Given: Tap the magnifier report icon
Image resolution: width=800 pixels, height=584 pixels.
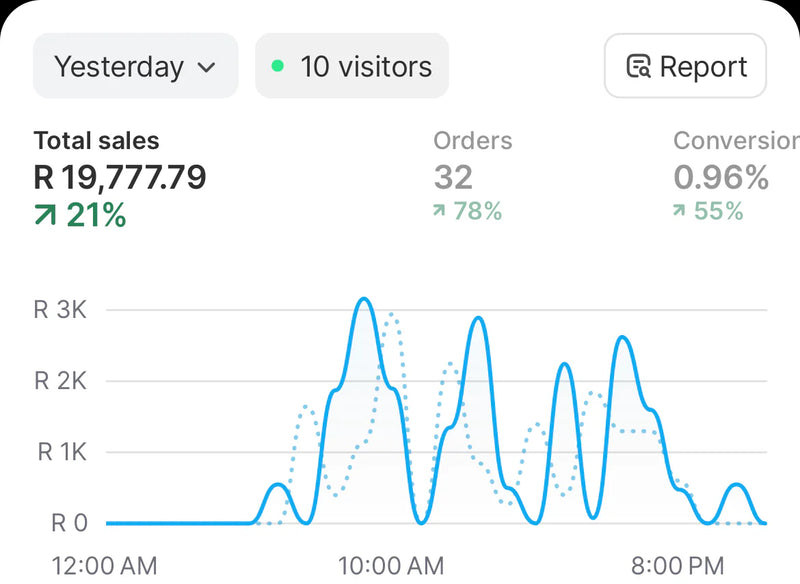Looking at the screenshot, I should point(637,67).
